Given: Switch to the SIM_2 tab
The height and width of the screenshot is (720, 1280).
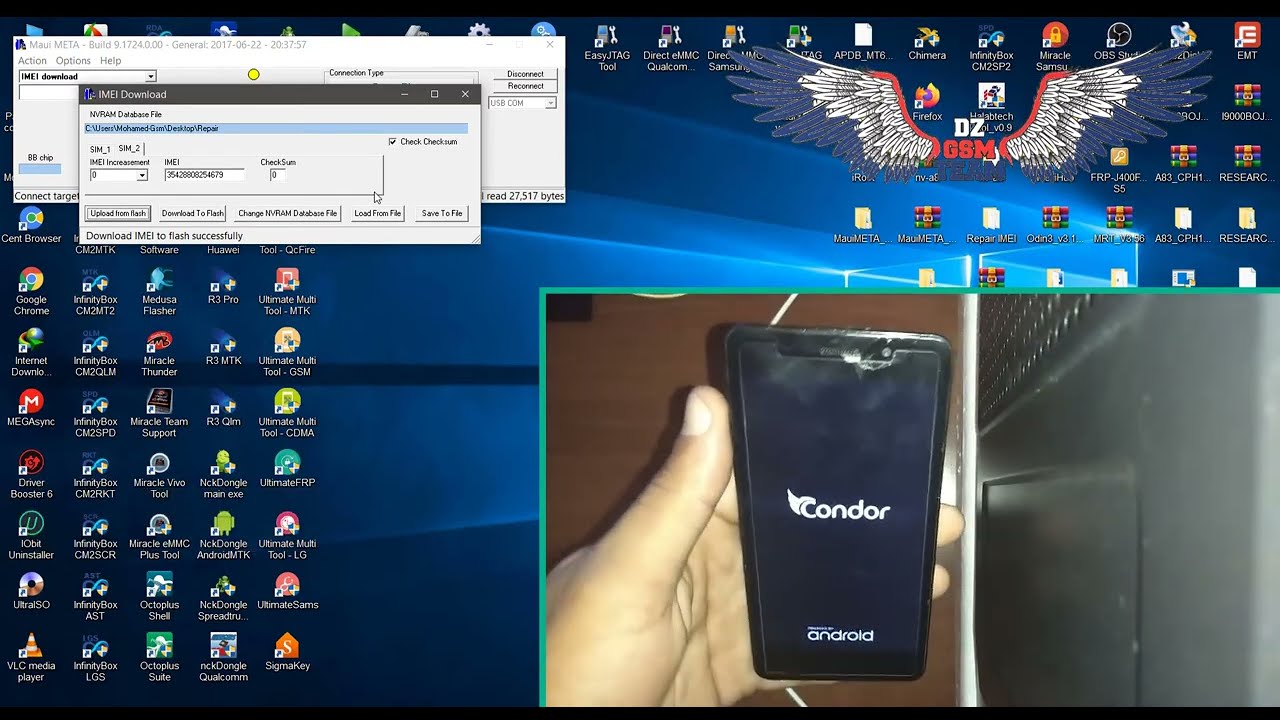Looking at the screenshot, I should click(129, 148).
